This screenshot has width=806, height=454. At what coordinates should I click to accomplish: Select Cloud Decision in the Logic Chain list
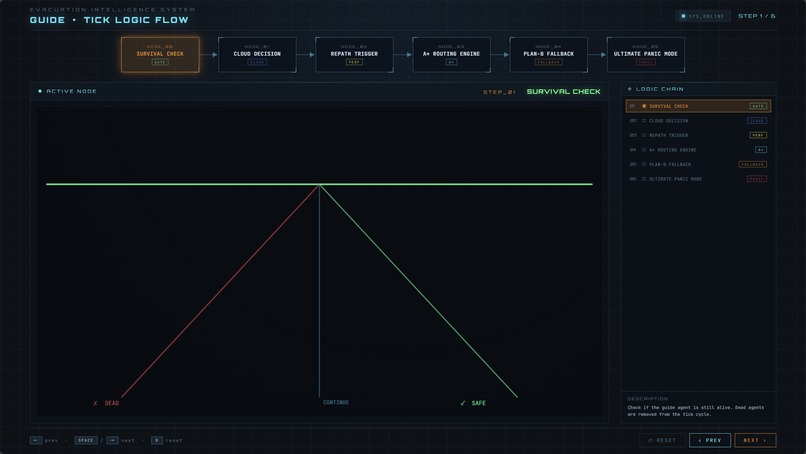point(698,121)
